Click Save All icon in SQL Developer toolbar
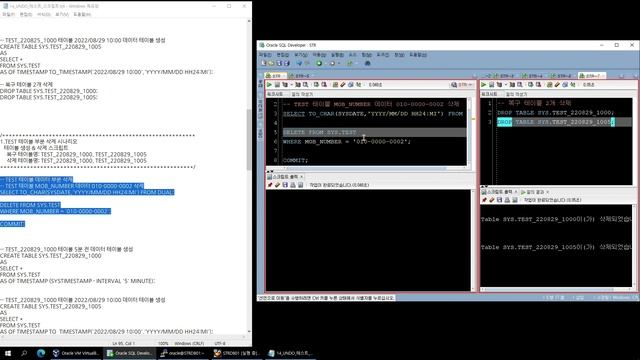Viewport: 640px width, 360px height. tap(287, 63)
